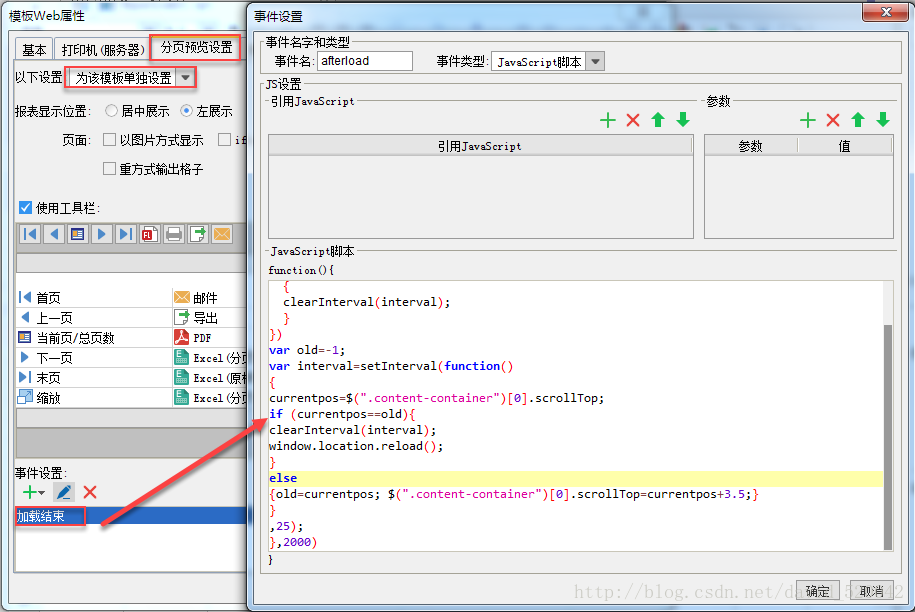915x612 pixels.
Task: Select 当前页/总页数 in the tool list
Action: 94,337
